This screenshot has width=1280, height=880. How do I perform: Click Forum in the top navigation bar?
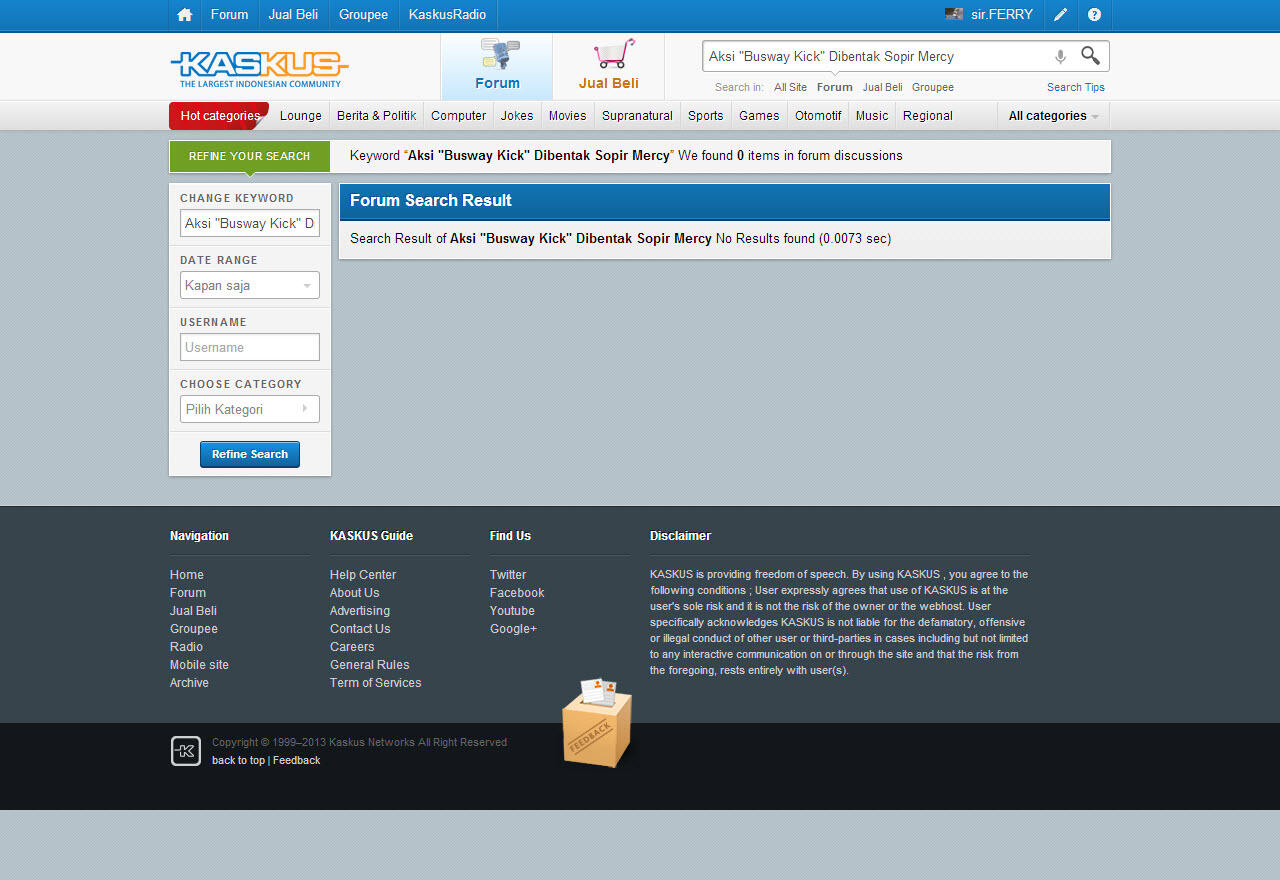pos(229,15)
